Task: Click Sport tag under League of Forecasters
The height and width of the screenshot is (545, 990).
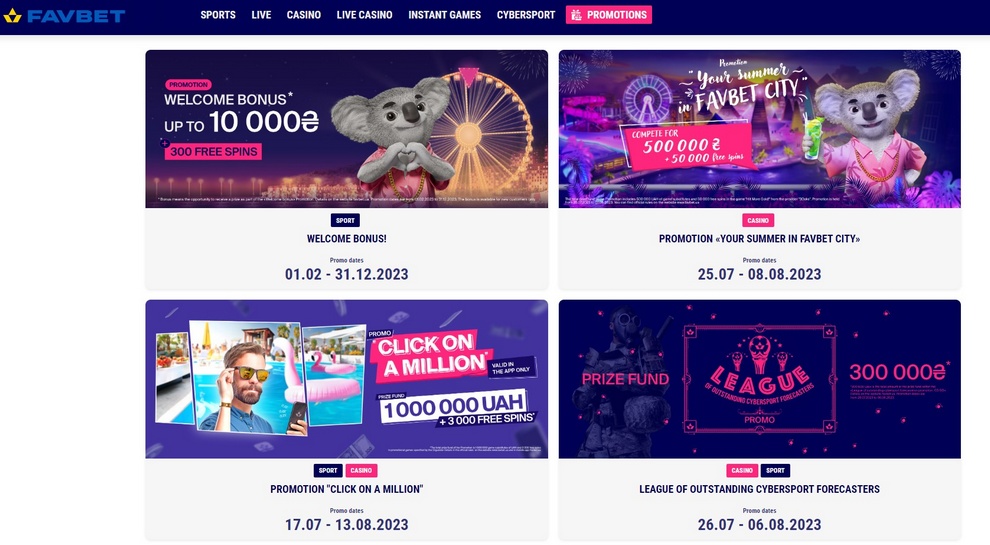Action: (x=775, y=470)
